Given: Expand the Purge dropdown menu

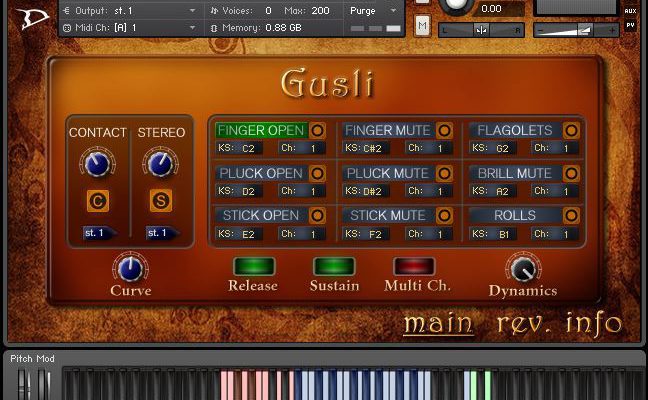Looking at the screenshot, I should click(374, 10).
